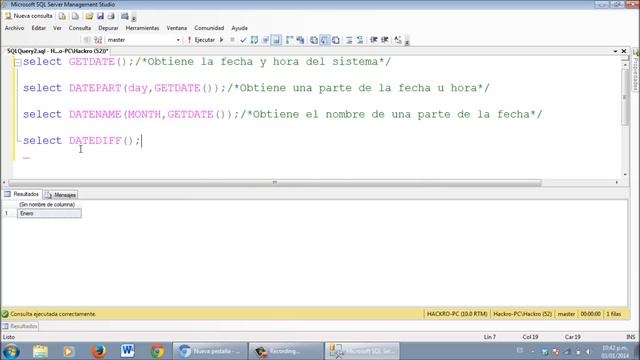640x360 pixels.
Task: Open the active files dropdown arrow
Action: (615, 51)
